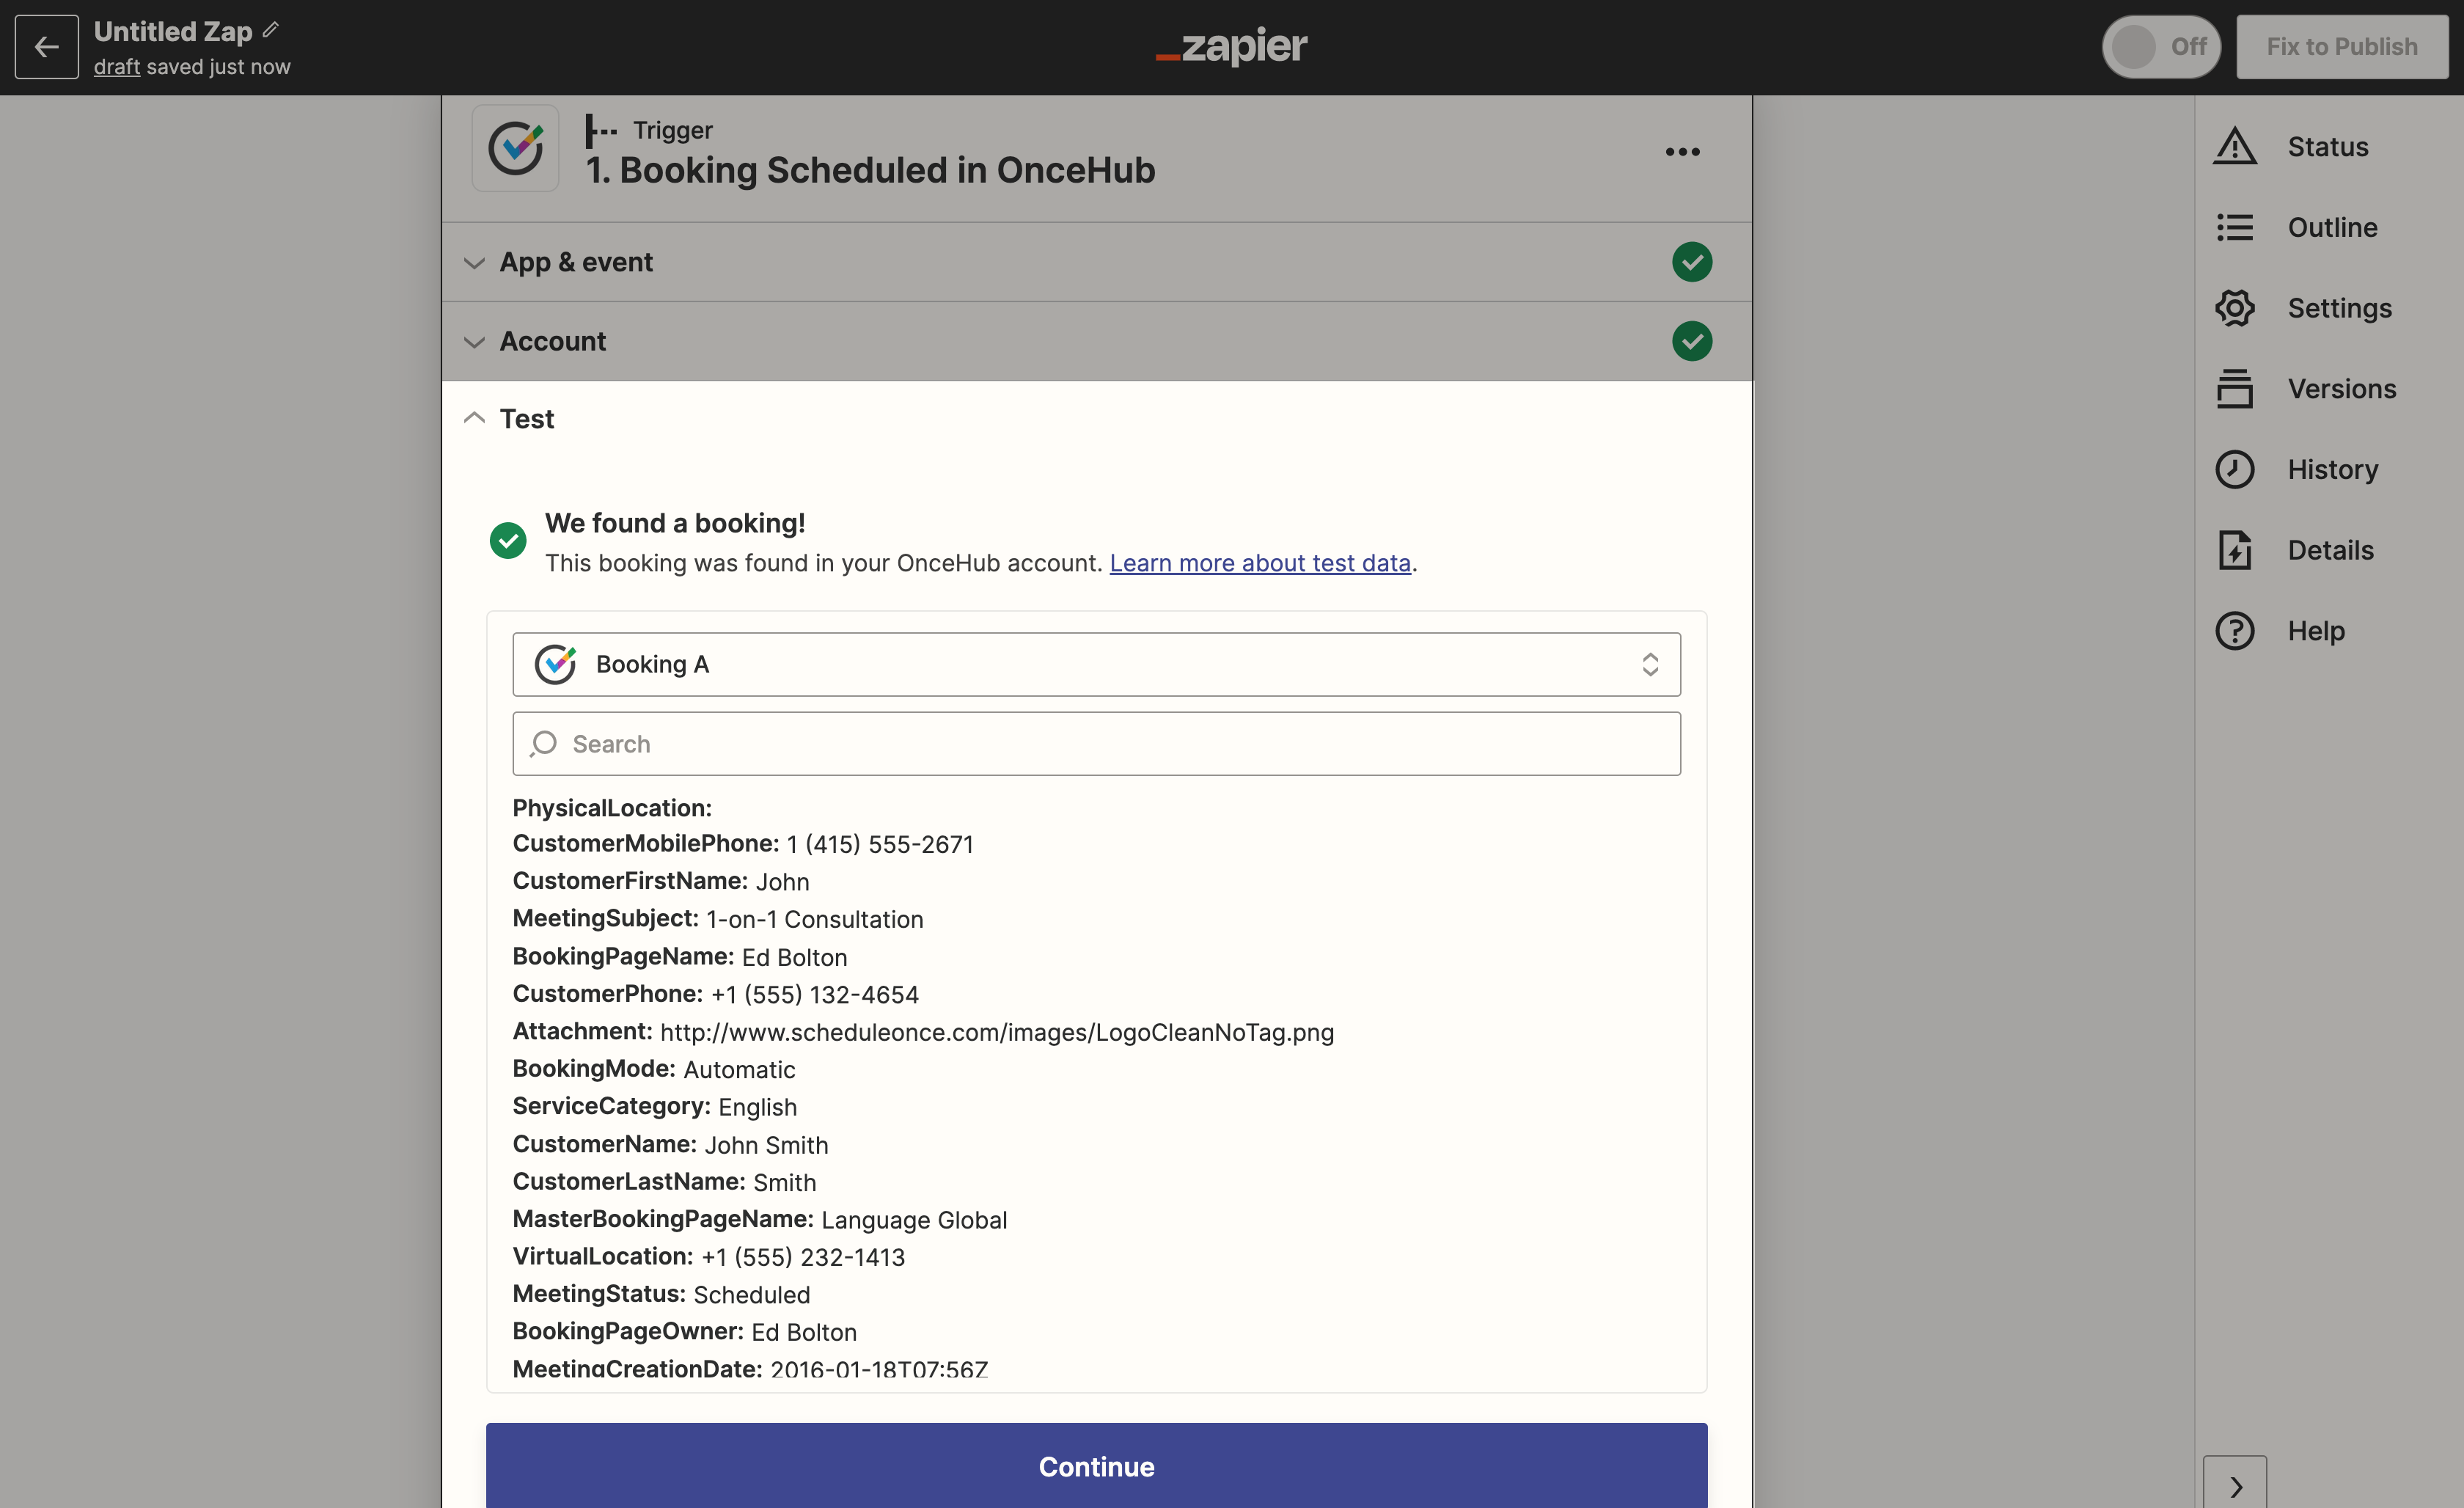Viewport: 2464px width, 1508px height.
Task: Click the green checkmark next to App & event
Action: point(1691,262)
